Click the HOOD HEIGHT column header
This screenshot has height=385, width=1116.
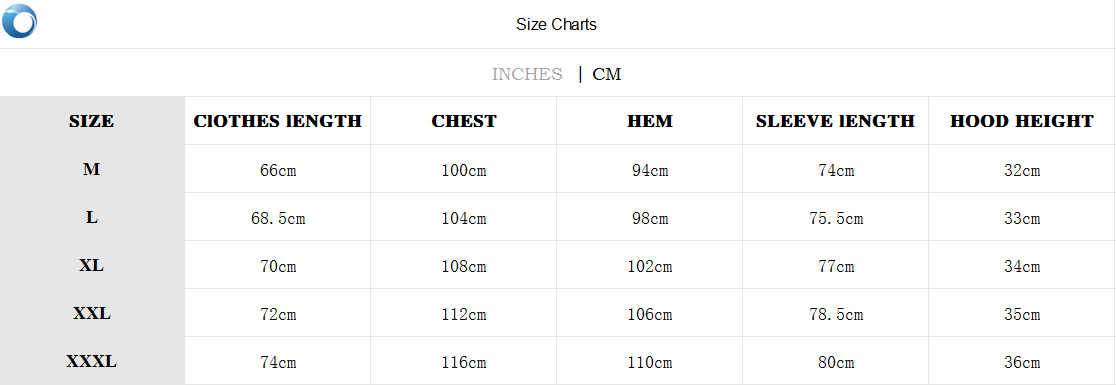(1021, 121)
